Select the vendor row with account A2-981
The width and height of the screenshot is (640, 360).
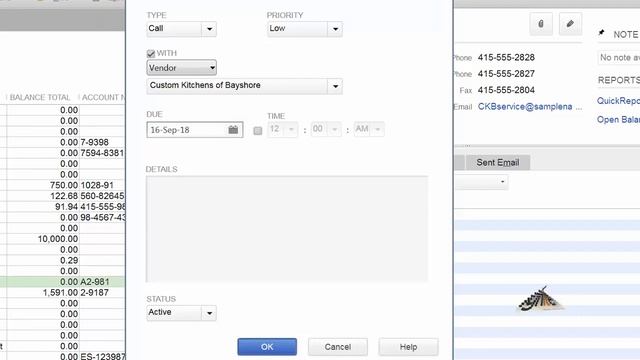[62, 282]
